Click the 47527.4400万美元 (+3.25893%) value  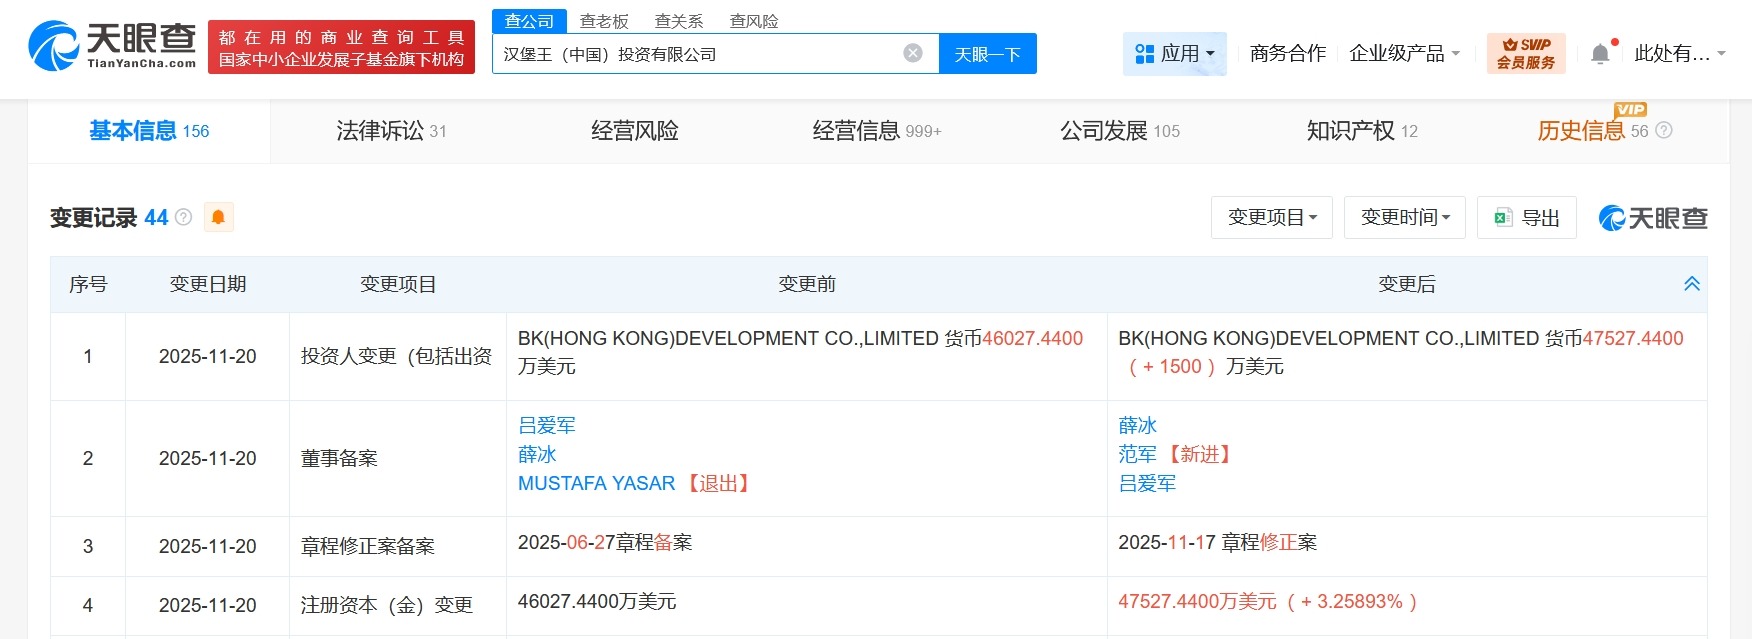(x=1268, y=601)
